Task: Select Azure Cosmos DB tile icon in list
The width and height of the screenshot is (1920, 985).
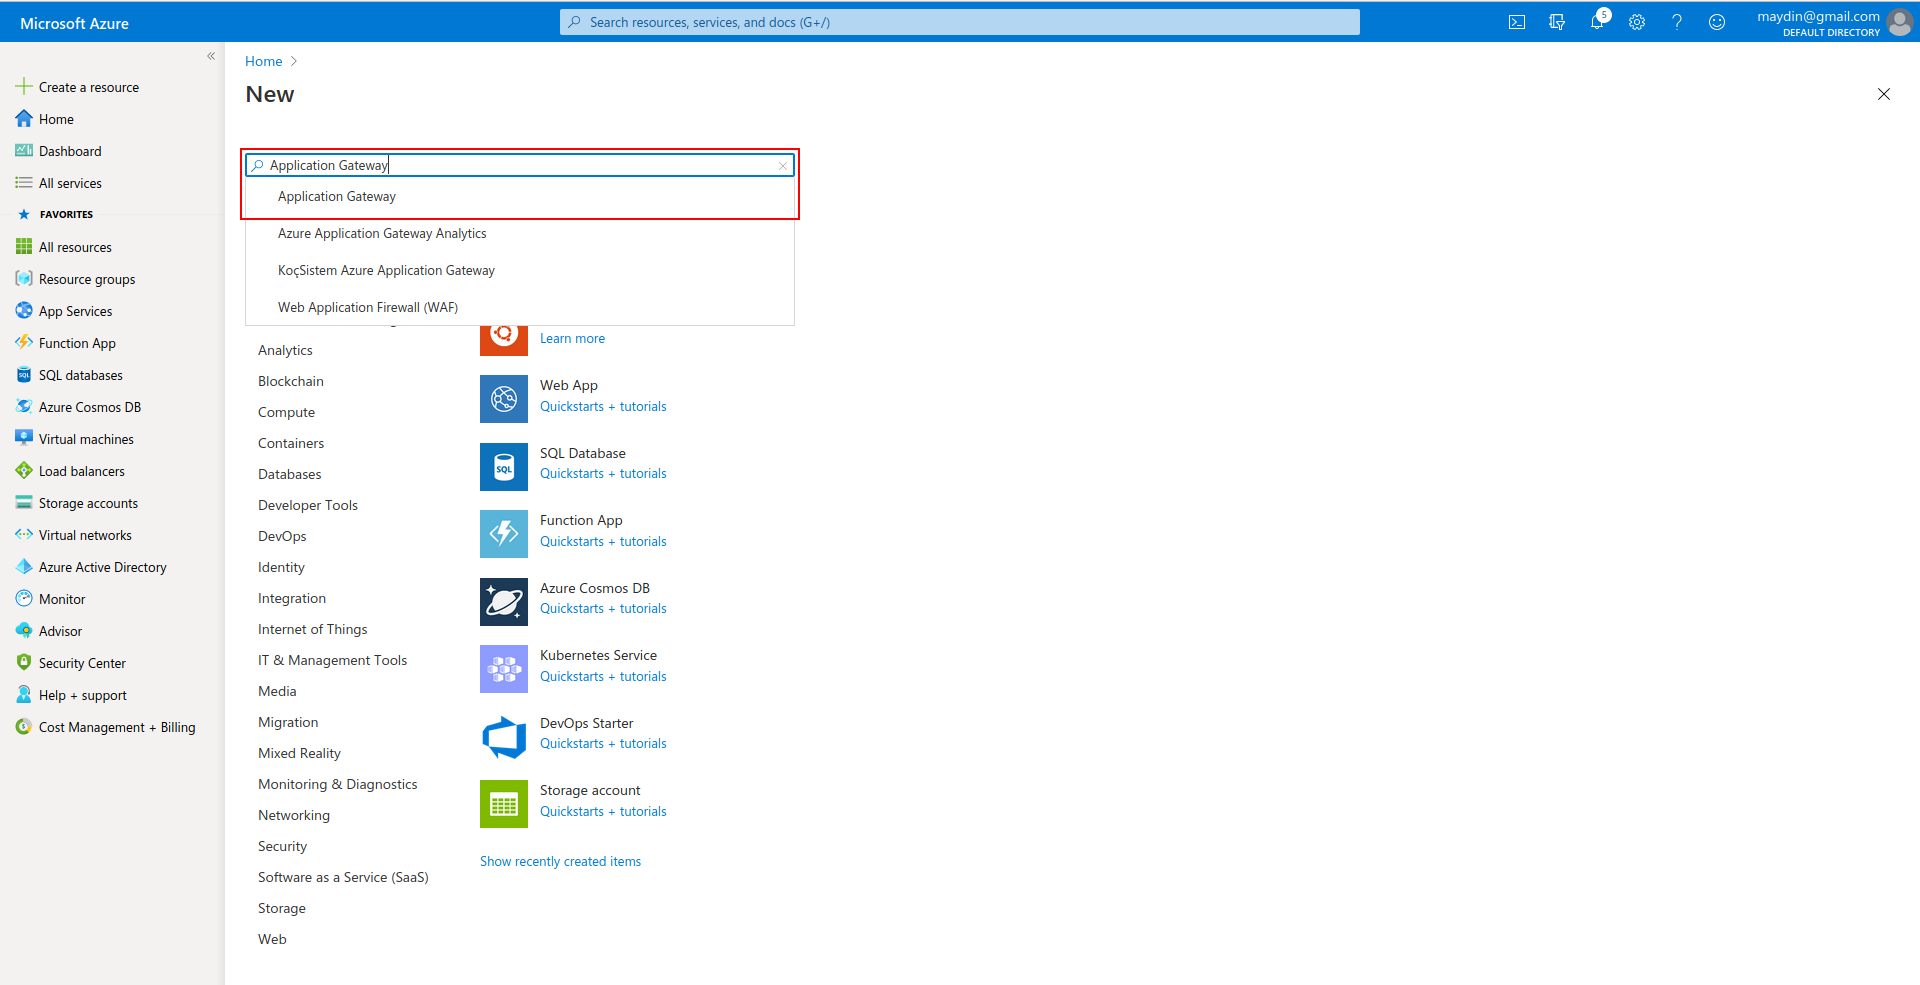Action: pos(504,602)
